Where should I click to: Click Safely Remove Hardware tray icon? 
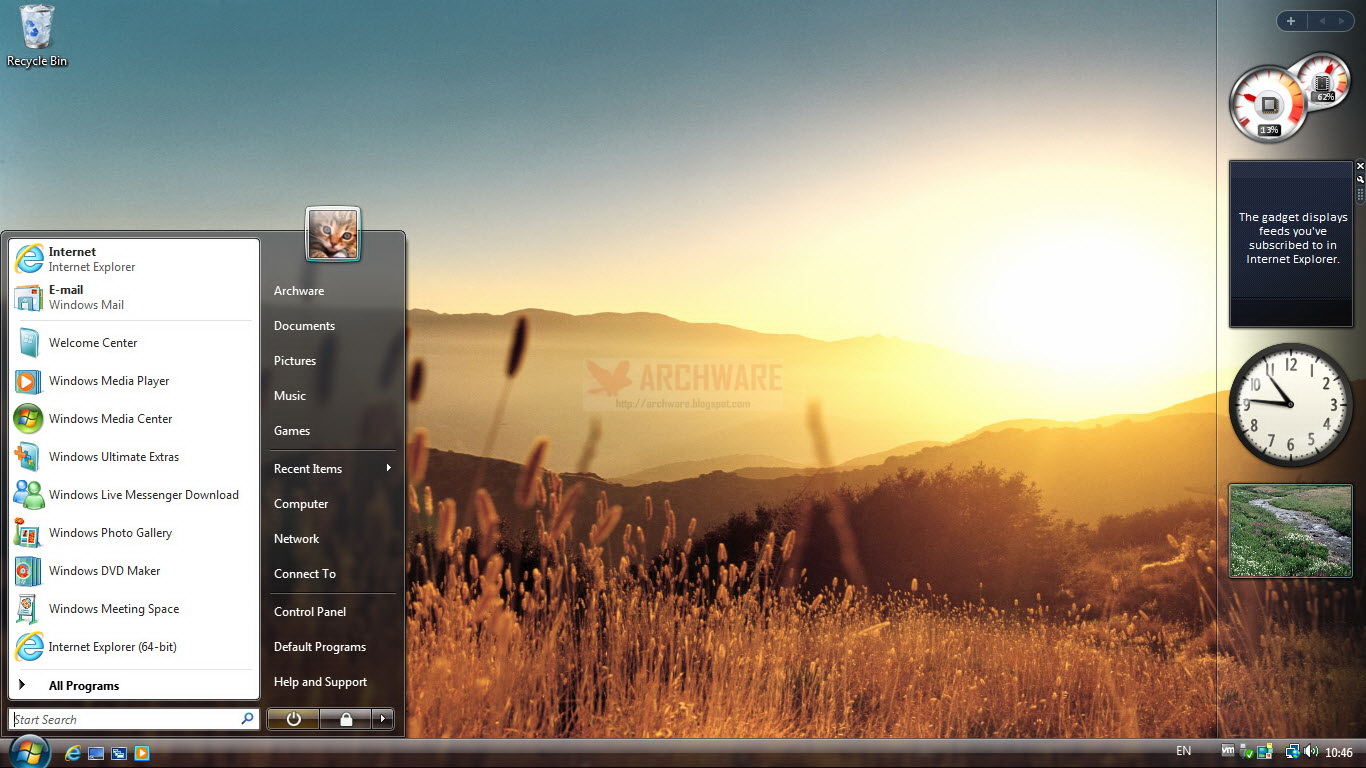point(1246,751)
